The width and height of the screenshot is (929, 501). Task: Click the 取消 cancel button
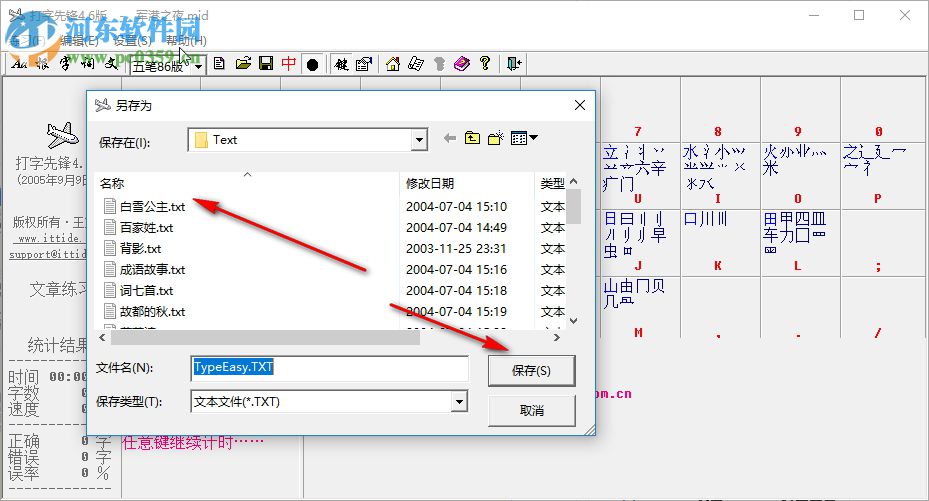531,410
